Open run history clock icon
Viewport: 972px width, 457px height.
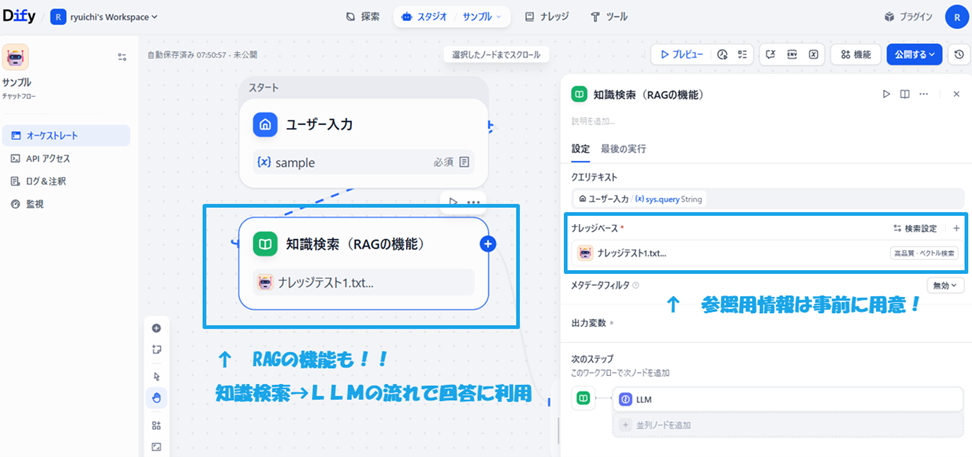pos(722,55)
